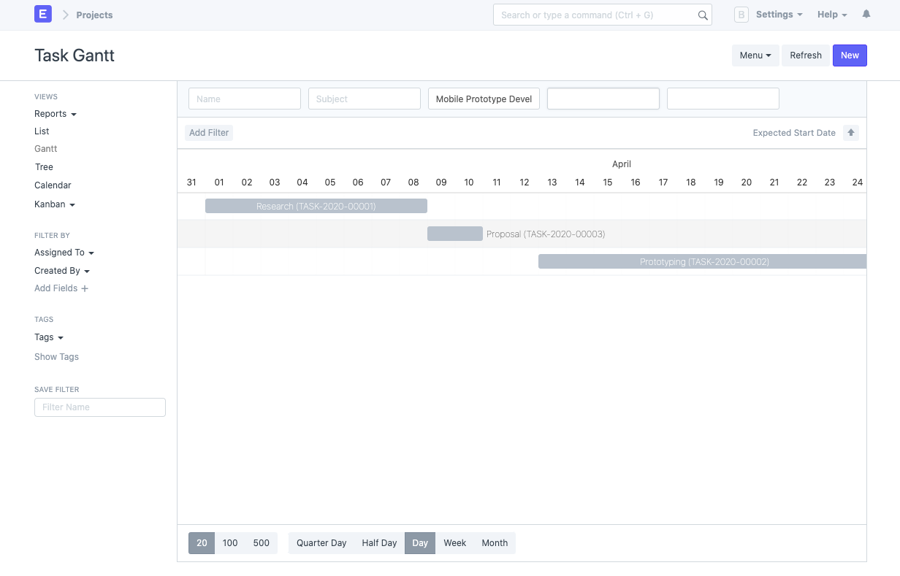Open the Menu dropdown

(755, 55)
